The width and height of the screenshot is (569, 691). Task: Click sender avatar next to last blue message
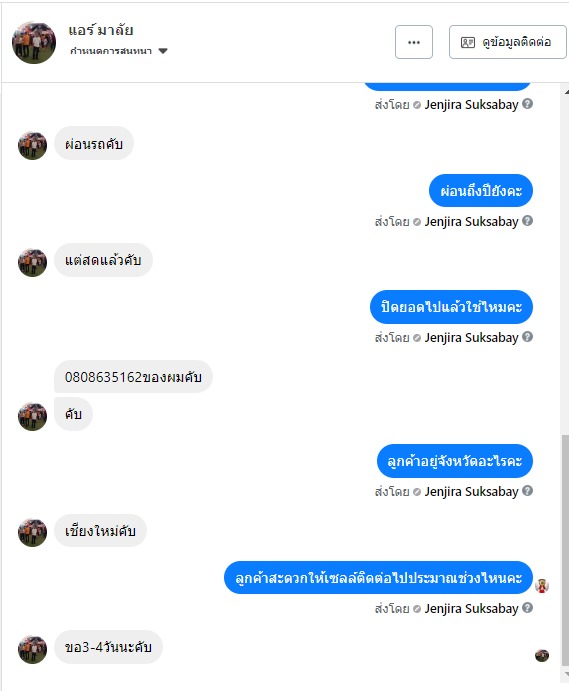click(x=542, y=586)
